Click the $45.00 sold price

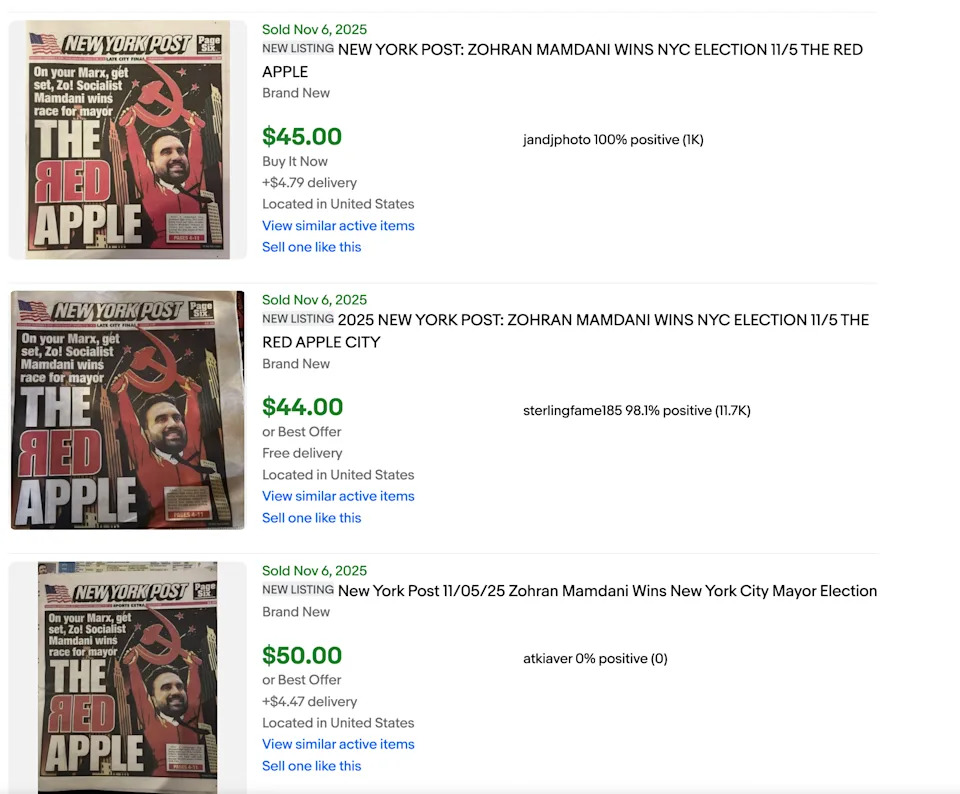(x=302, y=137)
